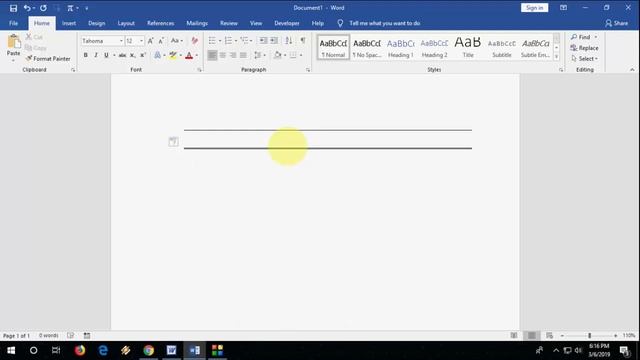Open the File tab
Image resolution: width=640 pixels, height=360 pixels.
(13, 23)
